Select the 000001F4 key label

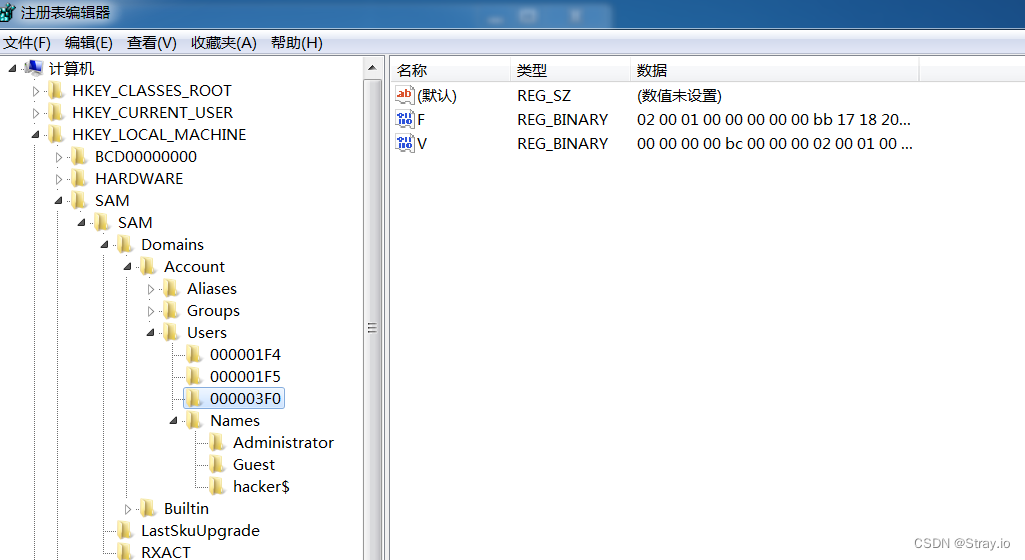pyautogui.click(x=245, y=355)
